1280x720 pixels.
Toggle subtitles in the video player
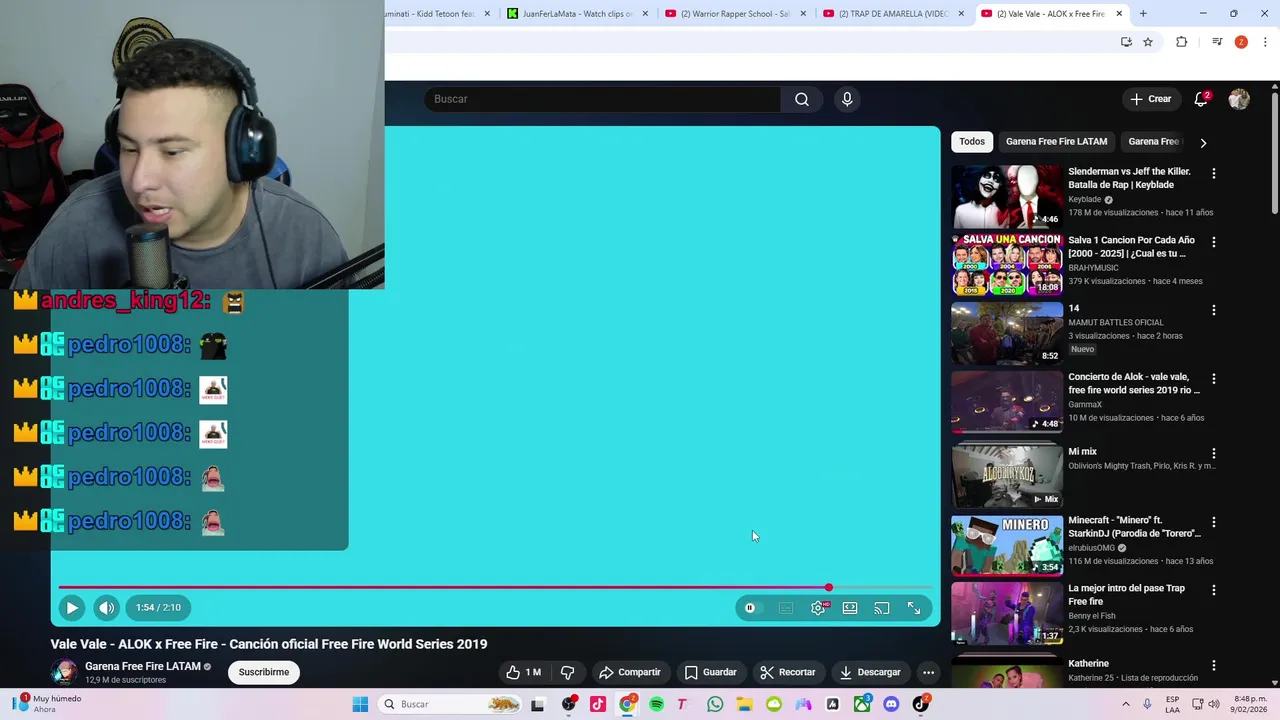point(786,608)
